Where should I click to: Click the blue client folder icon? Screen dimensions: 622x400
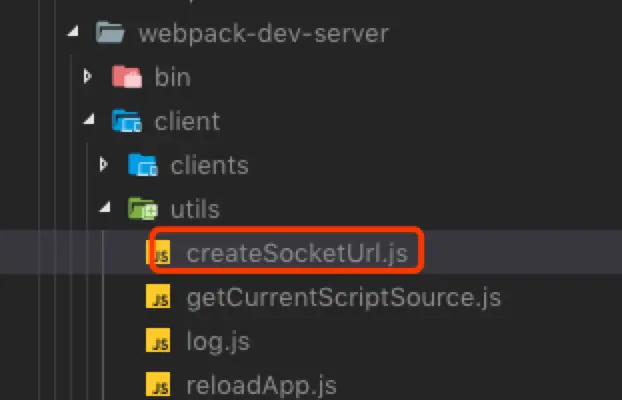click(x=127, y=121)
